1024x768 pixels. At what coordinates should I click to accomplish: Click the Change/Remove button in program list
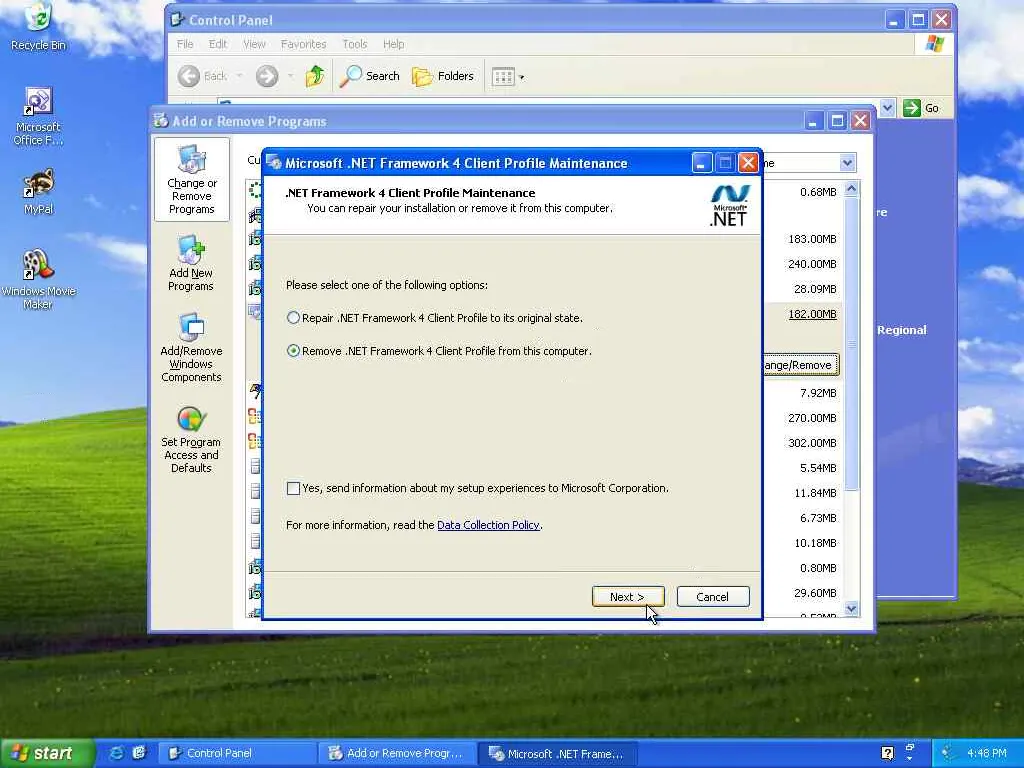click(x=800, y=365)
